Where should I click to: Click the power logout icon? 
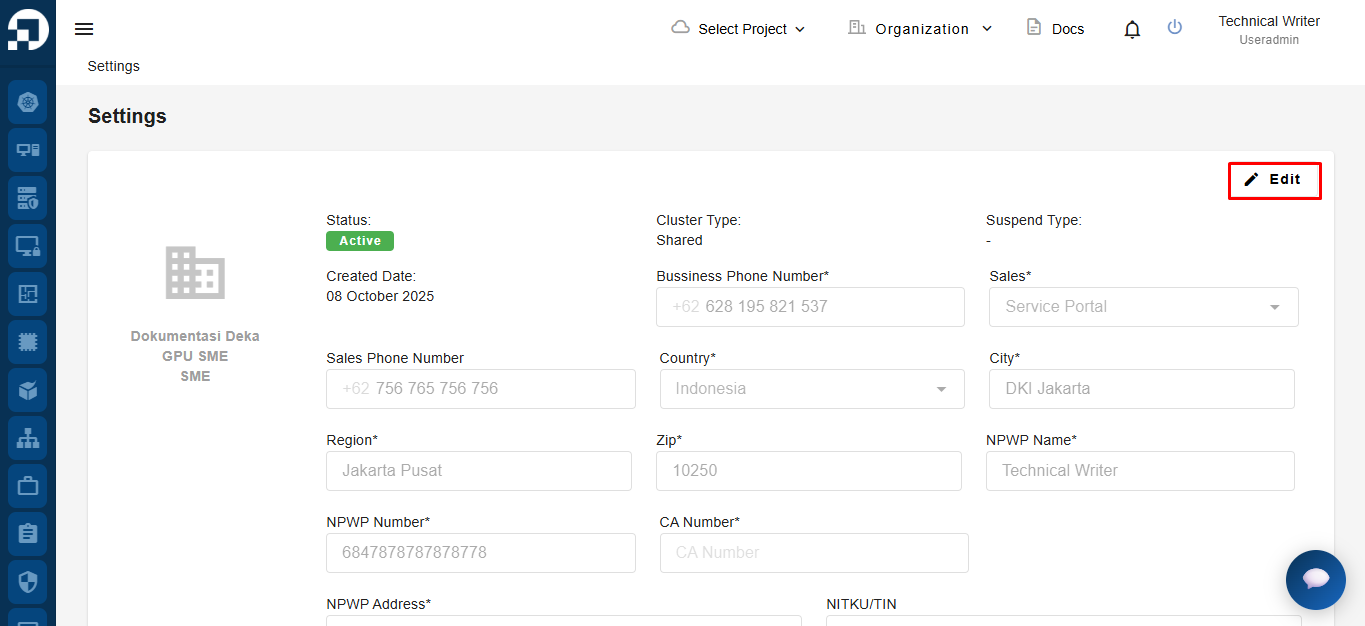click(x=1175, y=28)
